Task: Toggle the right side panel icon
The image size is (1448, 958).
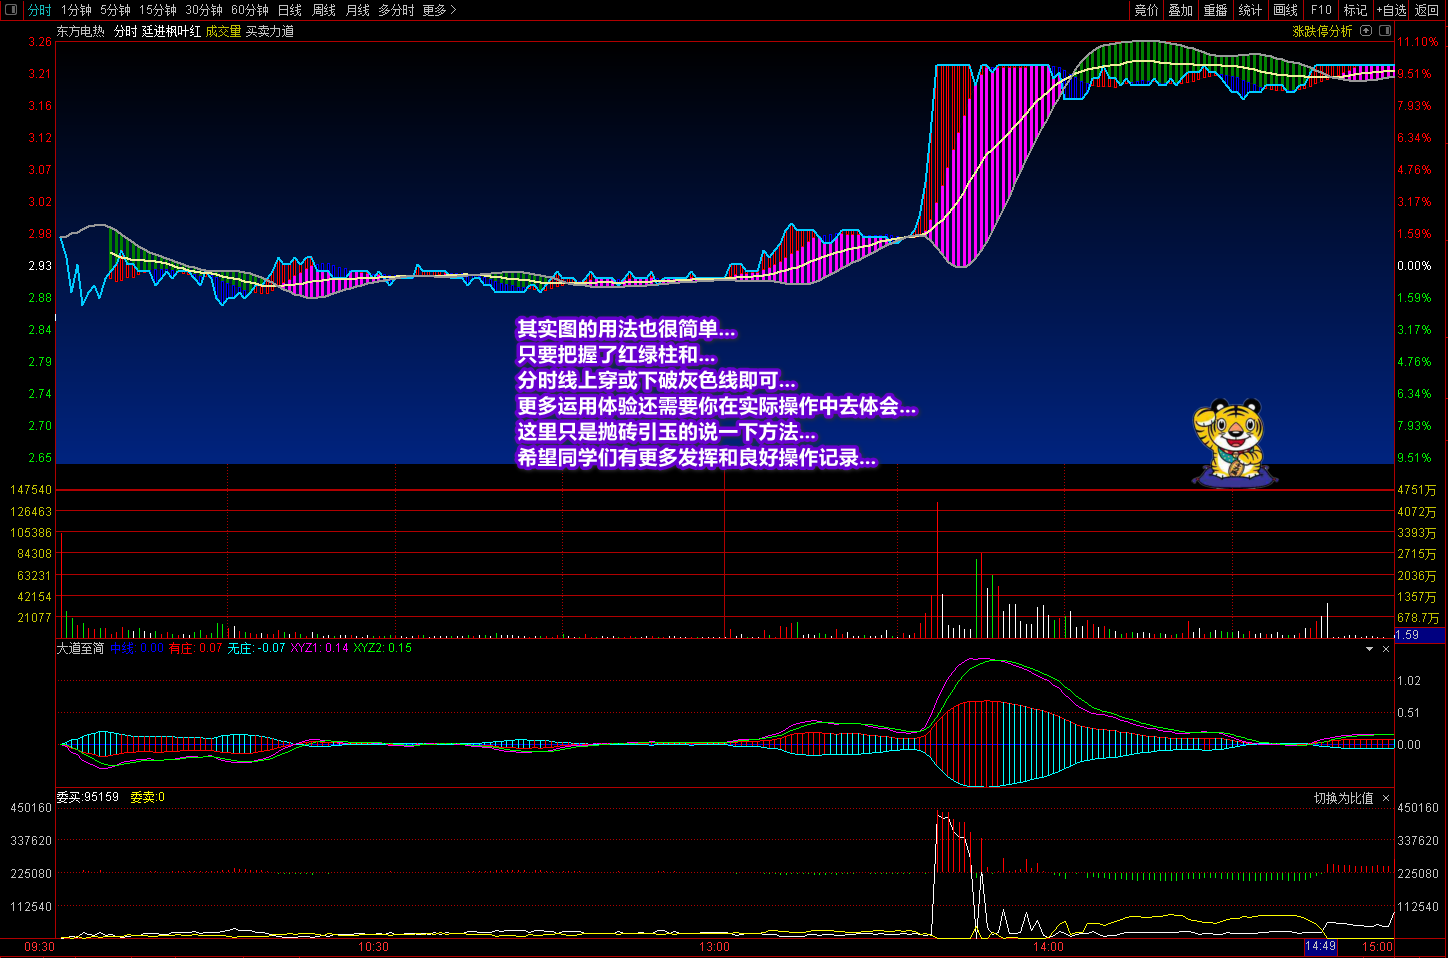Action: [x=1385, y=31]
